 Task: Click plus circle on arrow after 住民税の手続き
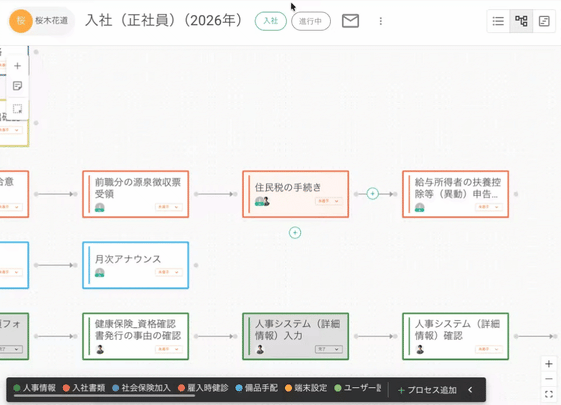pyautogui.click(x=372, y=194)
